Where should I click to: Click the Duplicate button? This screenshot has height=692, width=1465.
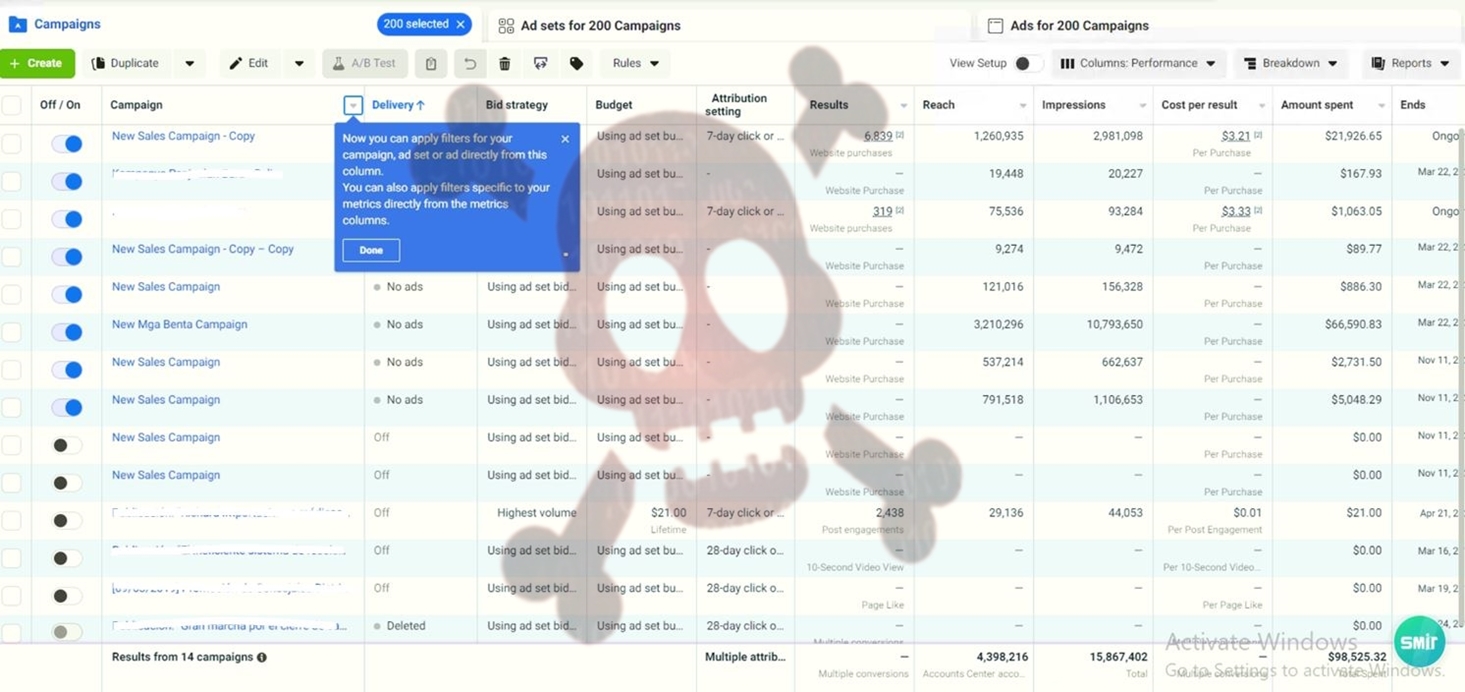pyautogui.click(x=126, y=63)
